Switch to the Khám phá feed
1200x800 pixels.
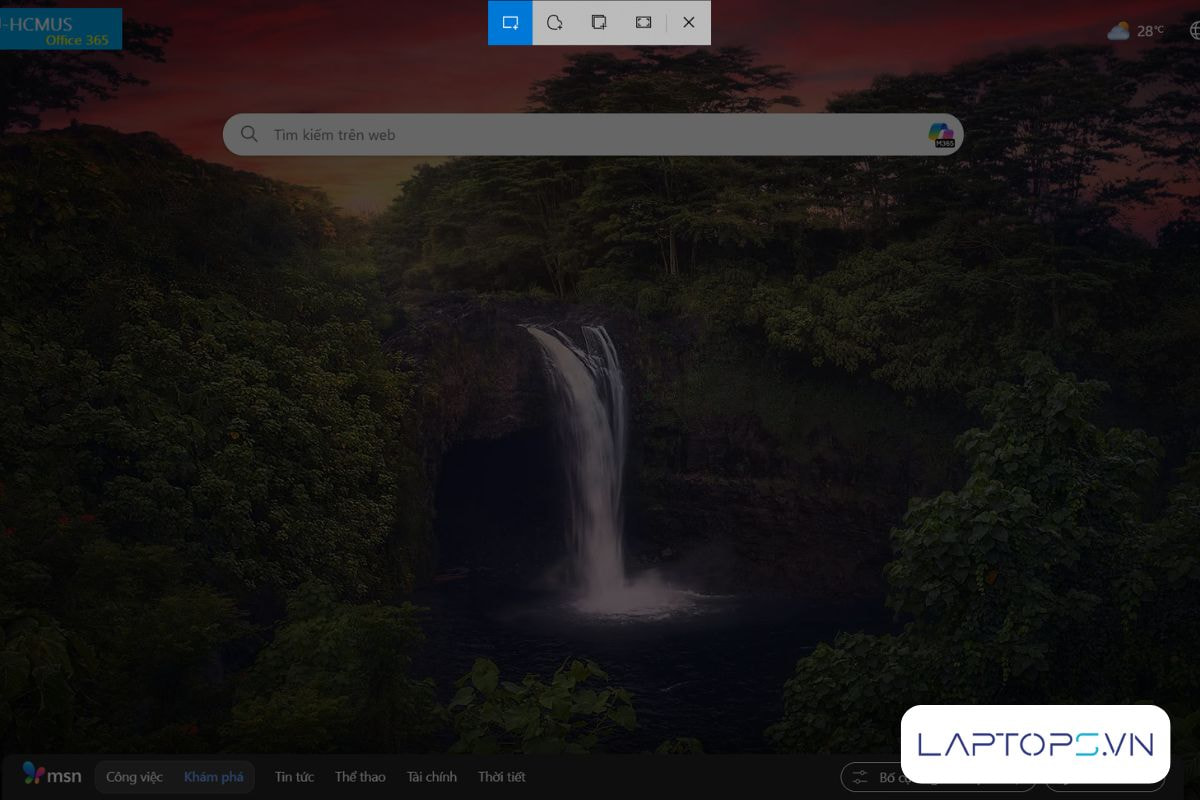(213, 777)
